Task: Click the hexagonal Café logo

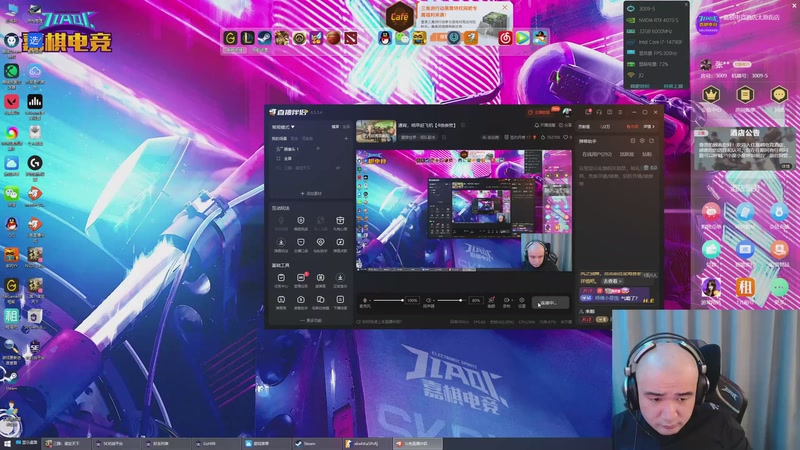Action: [399, 17]
